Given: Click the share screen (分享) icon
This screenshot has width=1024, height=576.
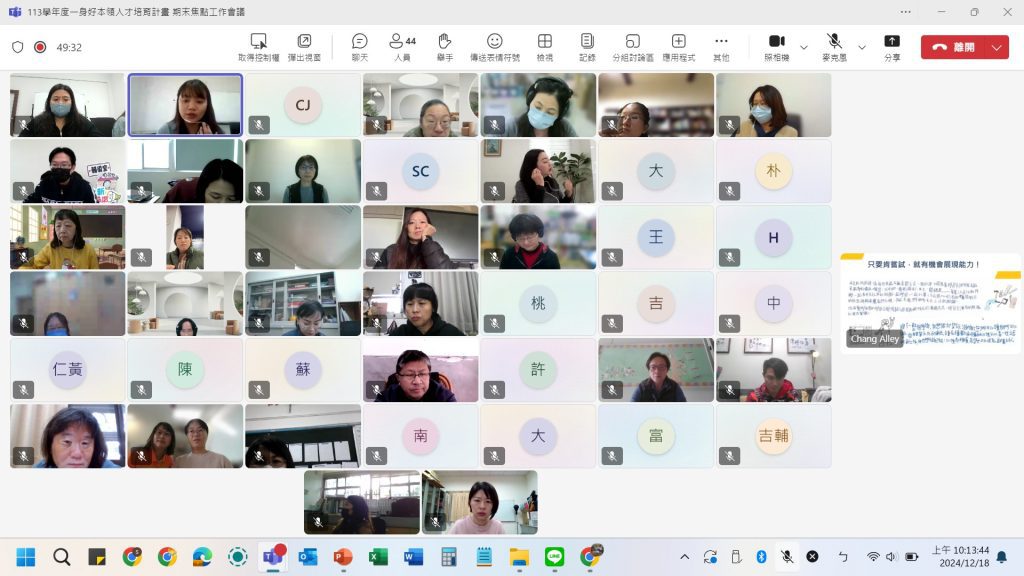Looking at the screenshot, I should pos(891,46).
